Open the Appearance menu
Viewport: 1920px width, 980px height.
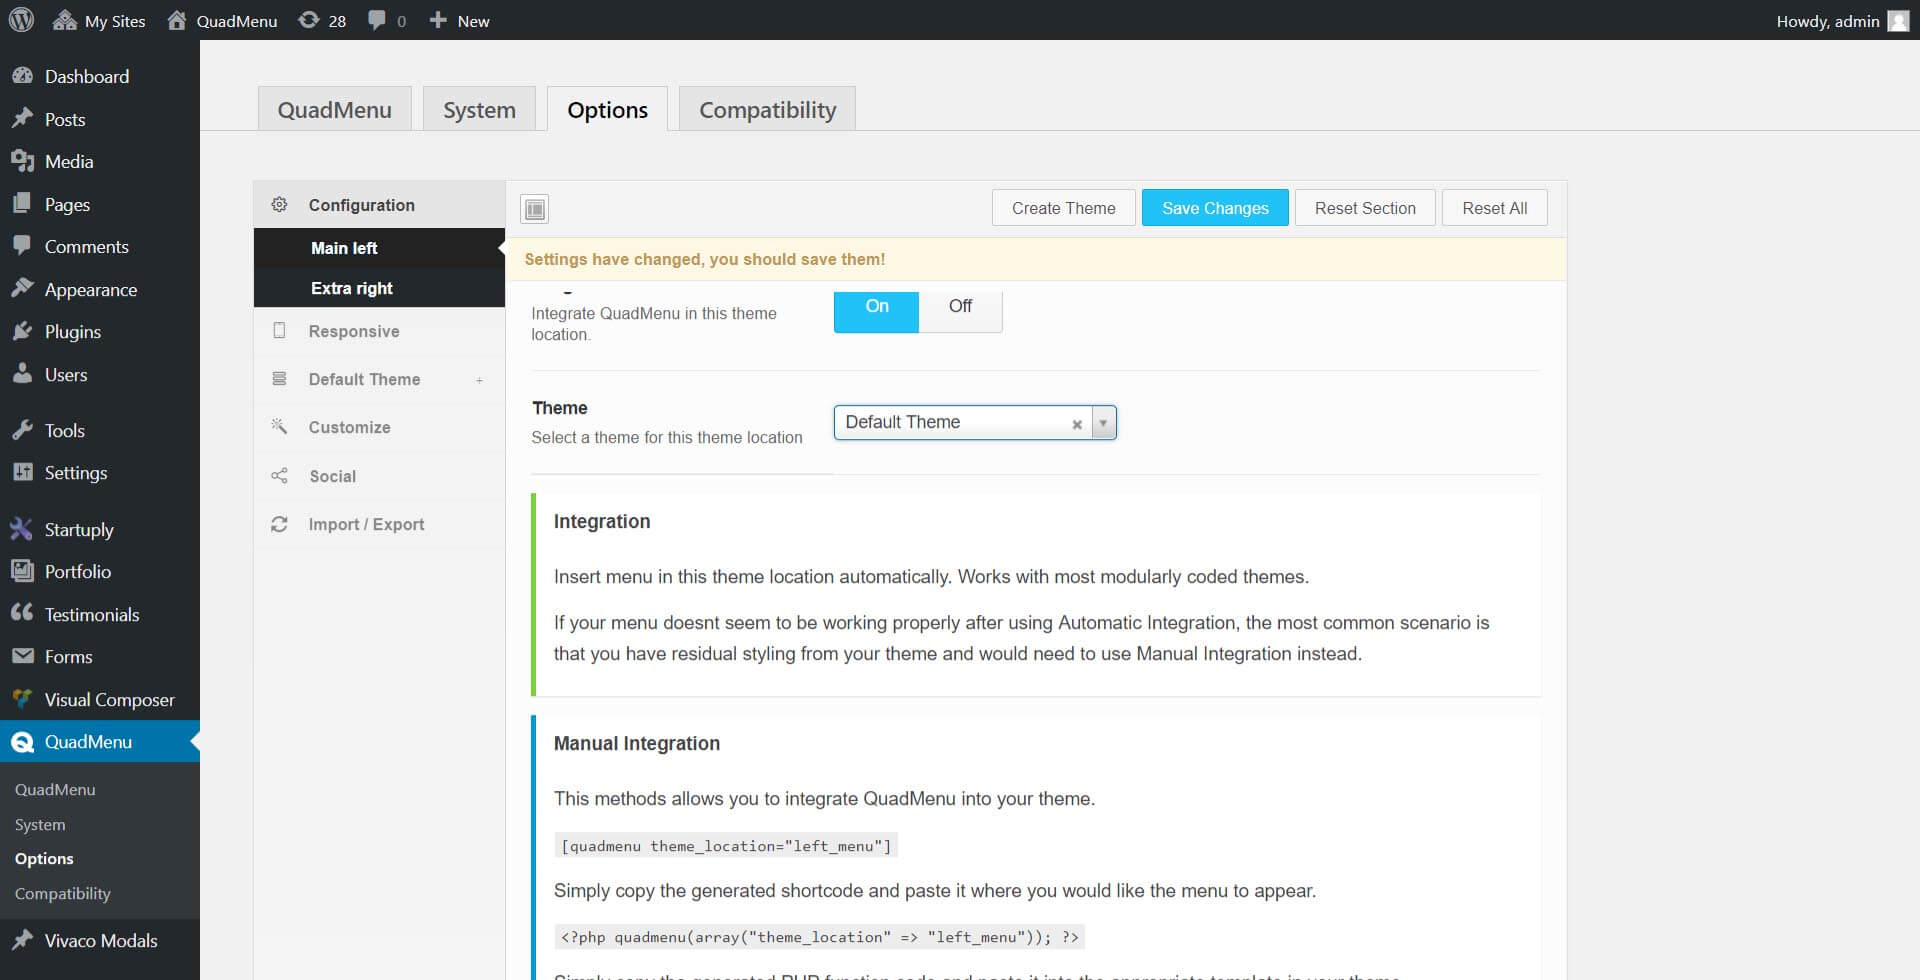pos(100,289)
